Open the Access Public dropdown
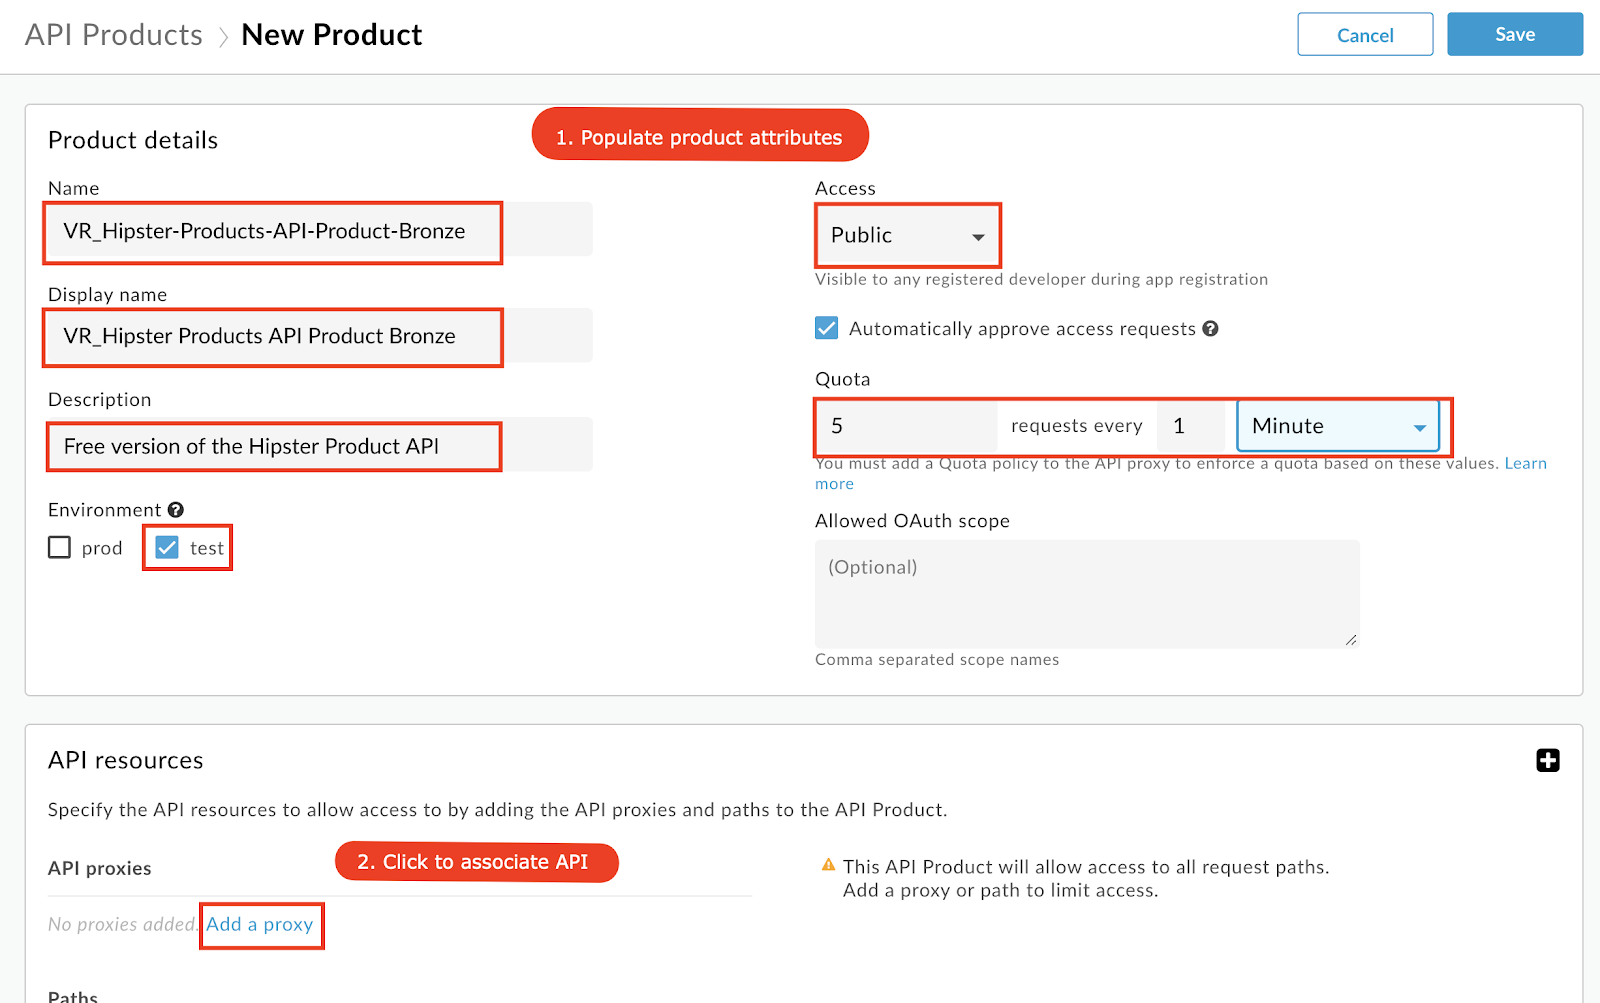This screenshot has width=1600, height=1003. [x=908, y=235]
